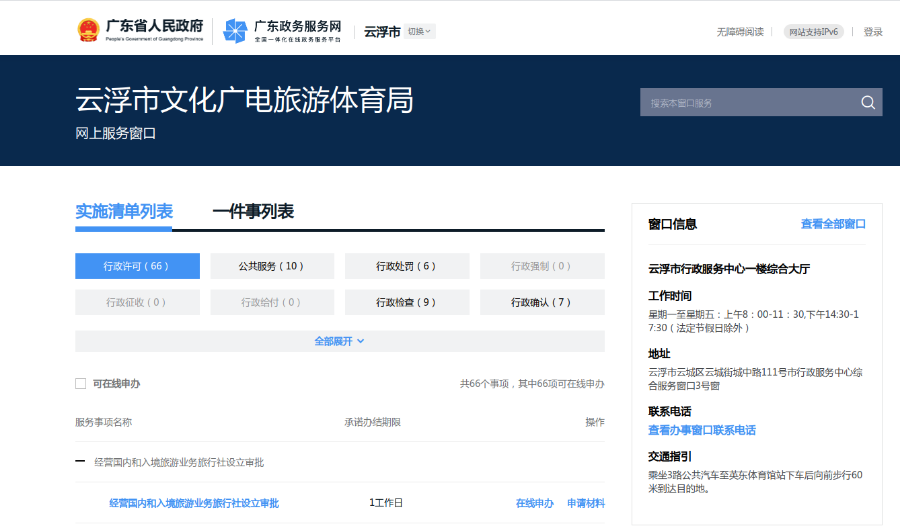This screenshot has height=526, width=900.
Task: Switch to the 一件事列表 tab
Action: coord(253,211)
